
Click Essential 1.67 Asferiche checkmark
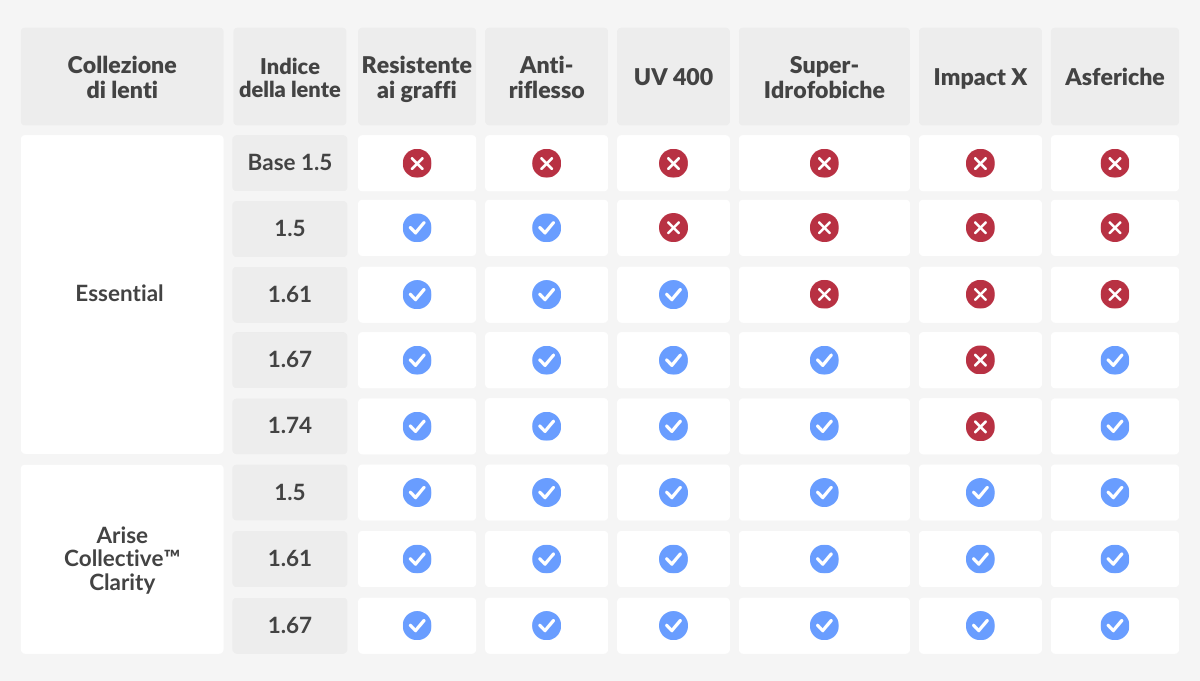[x=1114, y=360]
